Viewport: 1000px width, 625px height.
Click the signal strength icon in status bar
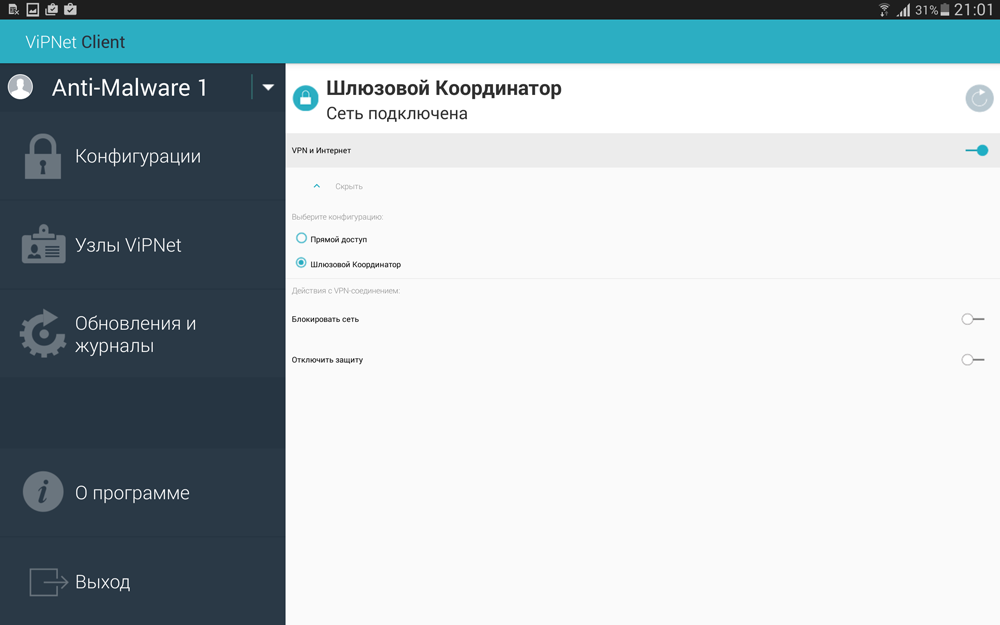click(x=903, y=10)
